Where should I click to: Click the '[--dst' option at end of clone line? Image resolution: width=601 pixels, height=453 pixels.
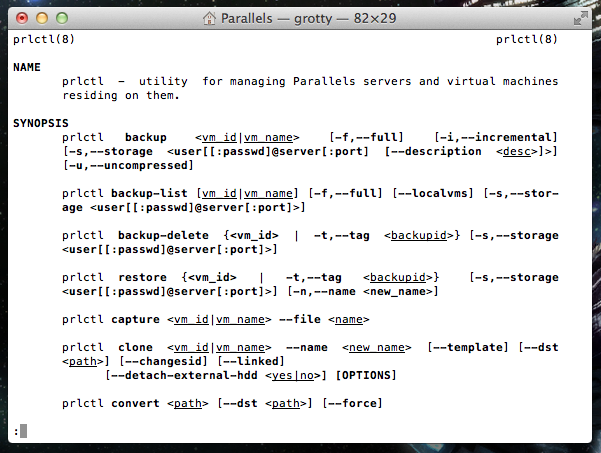pos(538,348)
